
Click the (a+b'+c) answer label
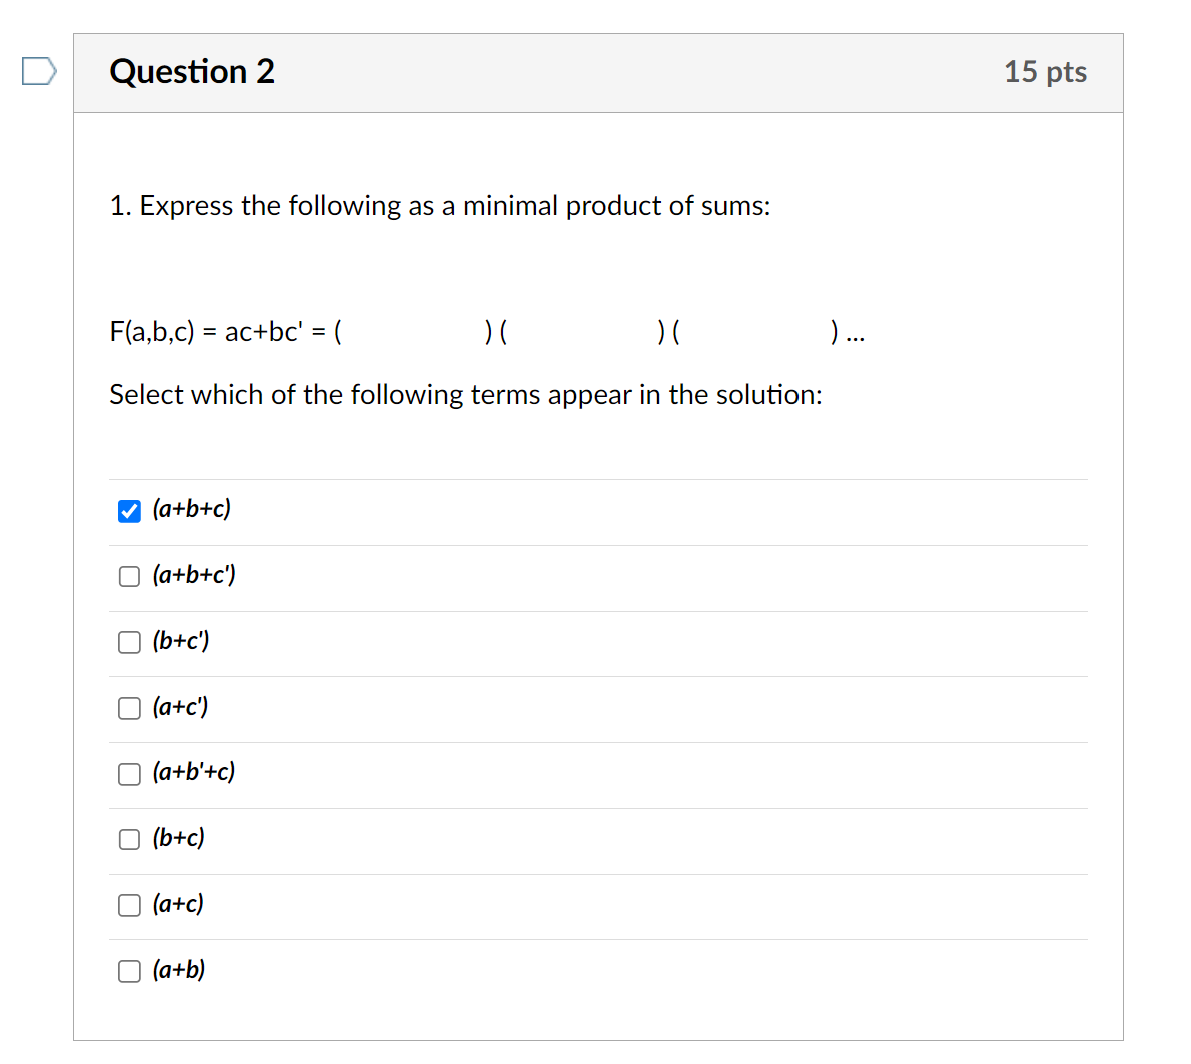(x=193, y=773)
